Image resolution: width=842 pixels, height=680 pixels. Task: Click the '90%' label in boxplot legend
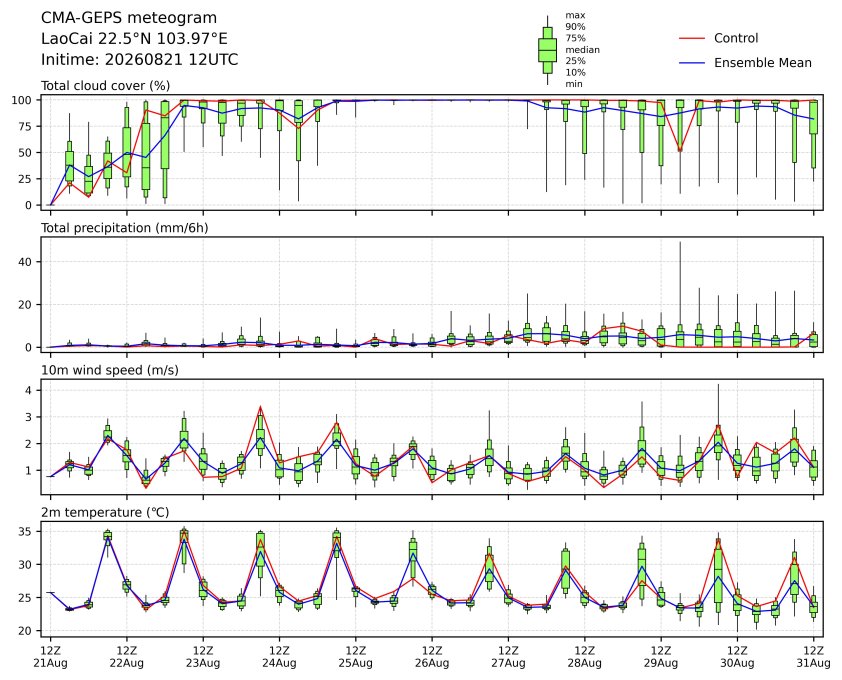(575, 26)
